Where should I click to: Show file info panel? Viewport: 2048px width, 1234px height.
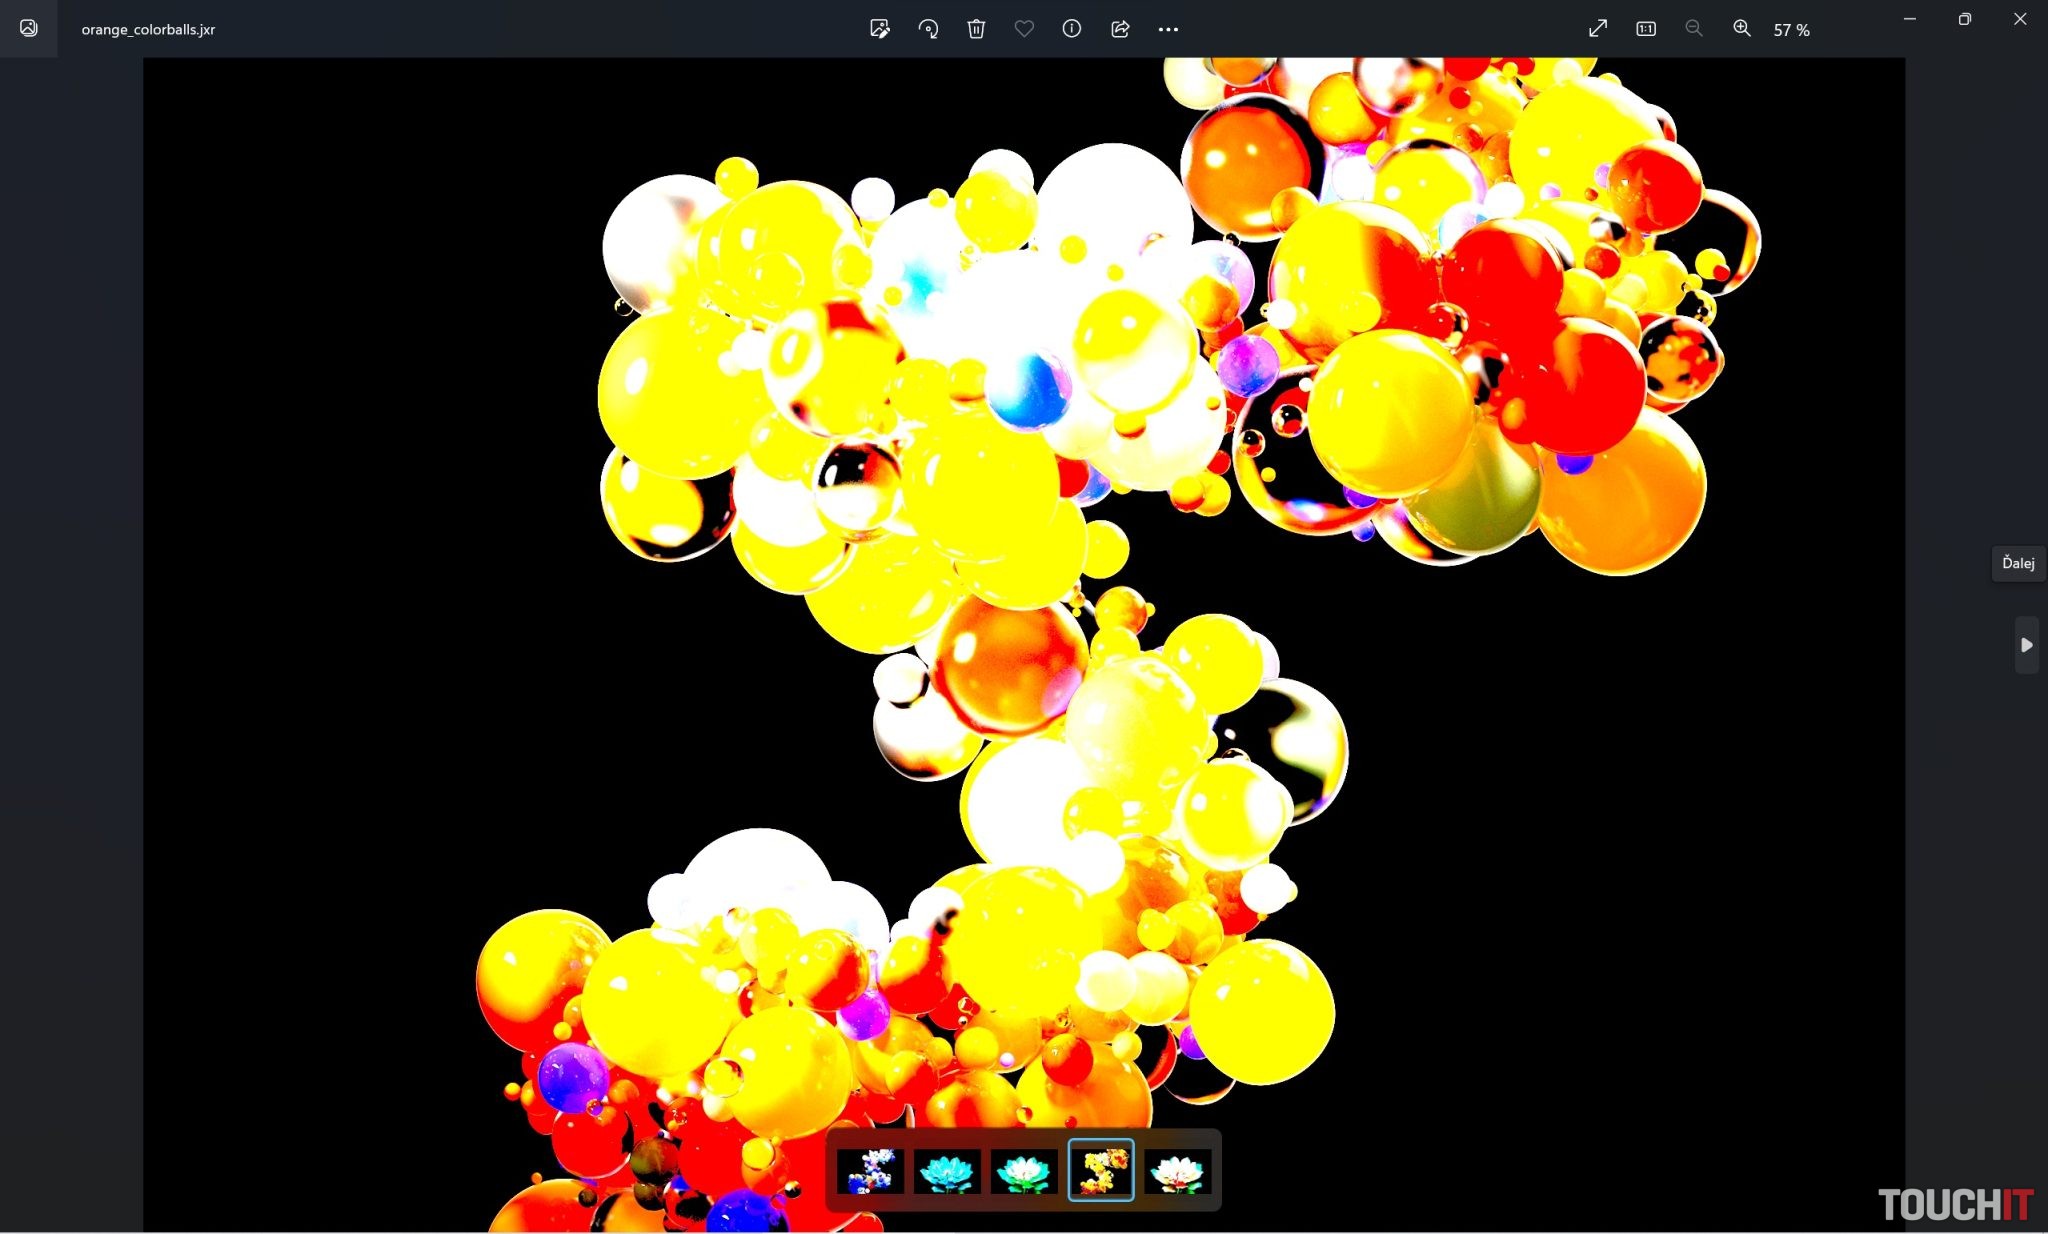coord(1072,29)
